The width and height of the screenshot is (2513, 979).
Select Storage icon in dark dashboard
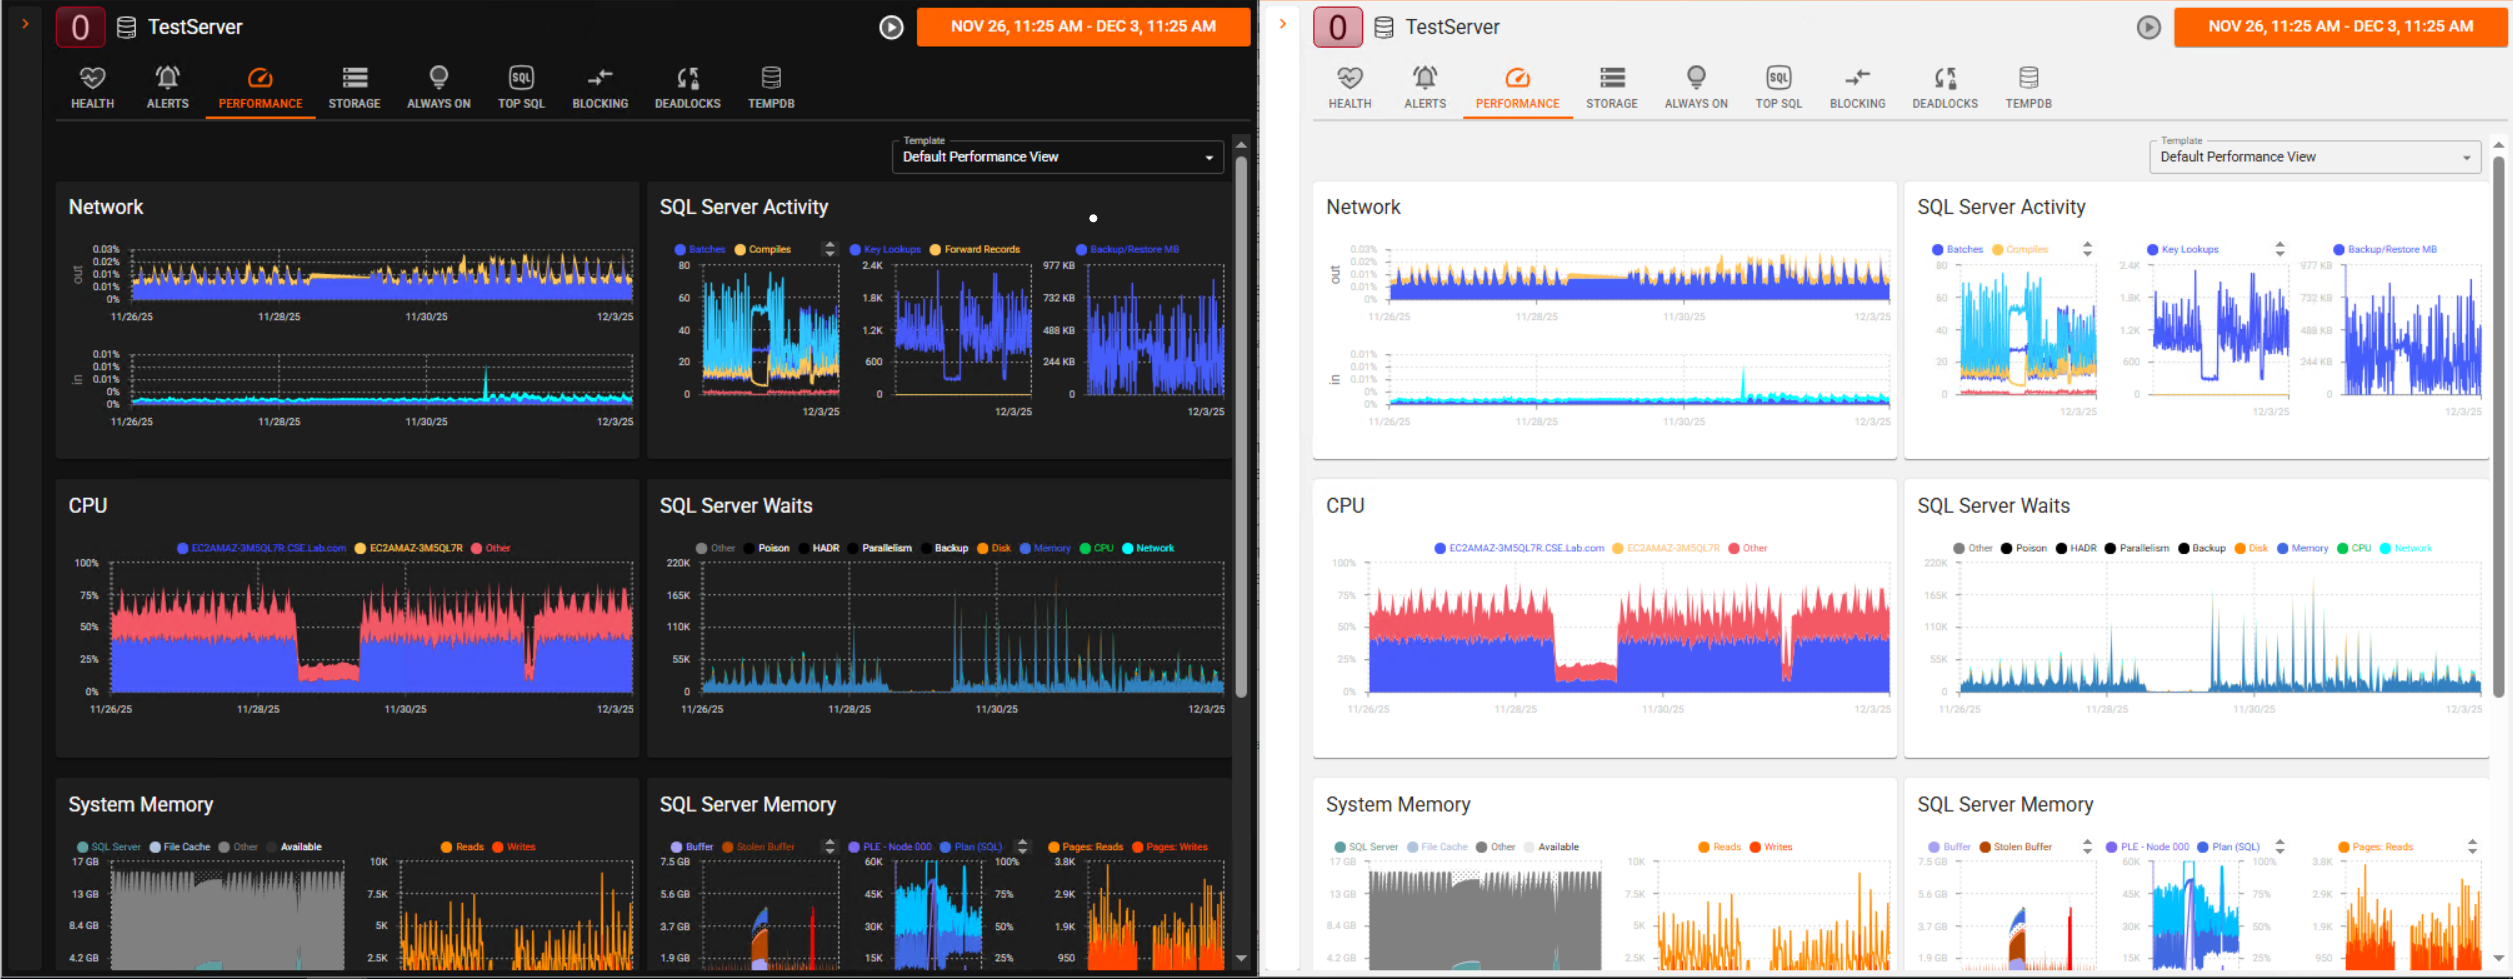click(354, 77)
